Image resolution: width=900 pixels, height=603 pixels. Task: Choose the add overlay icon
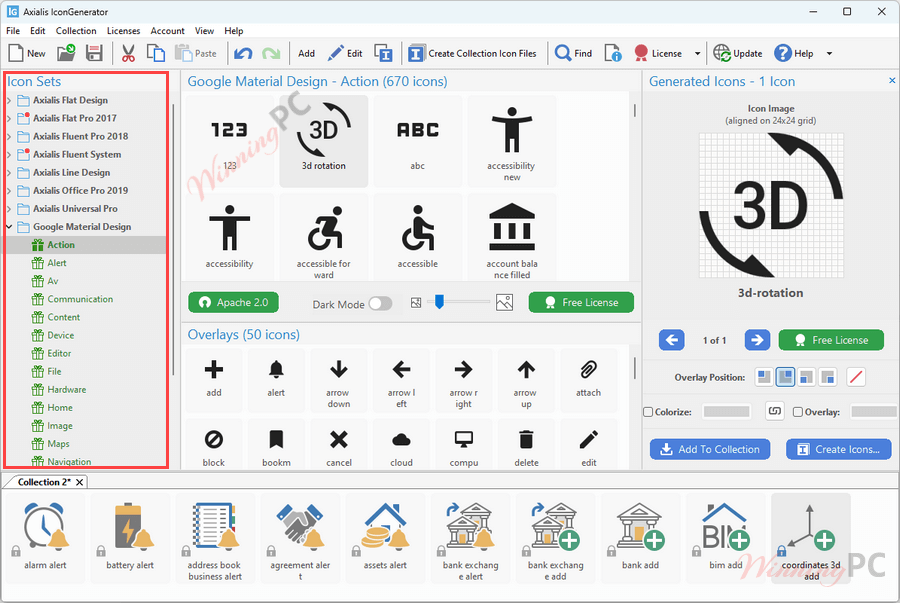click(214, 379)
